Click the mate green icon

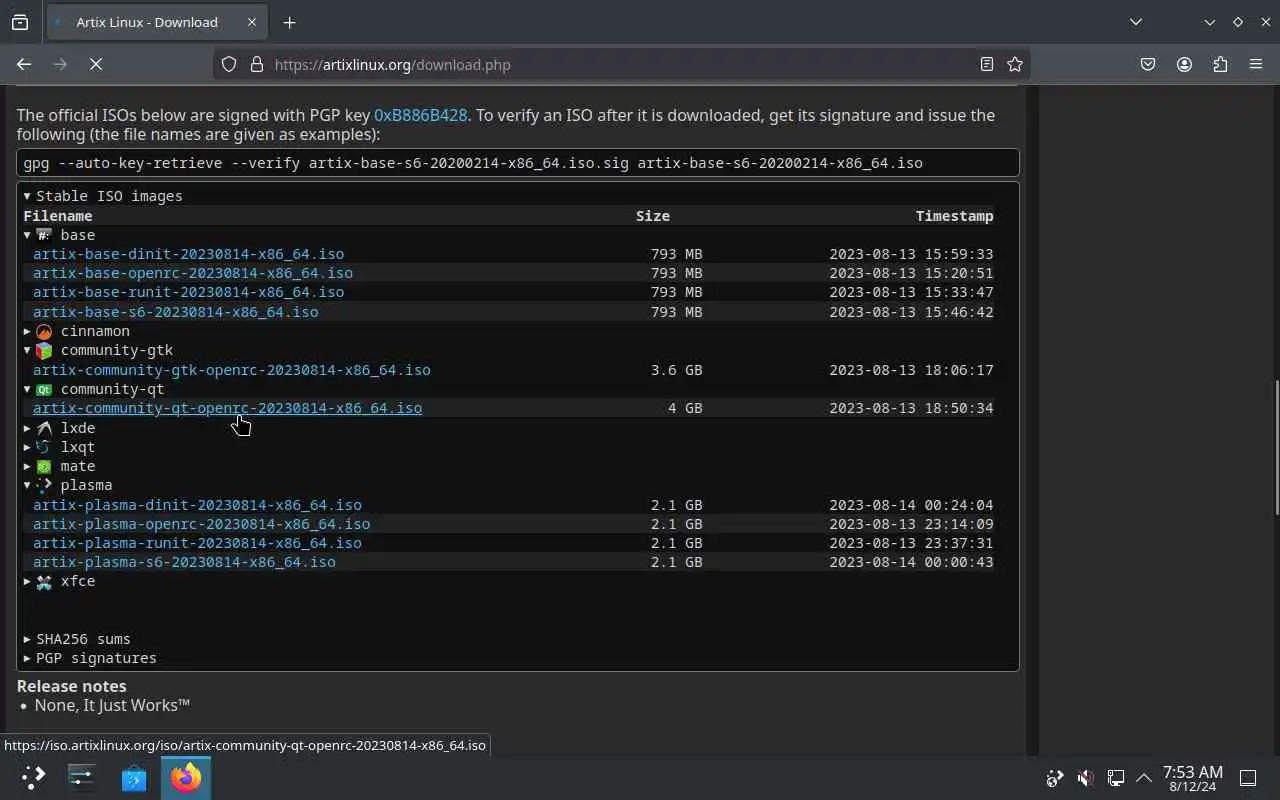click(44, 466)
